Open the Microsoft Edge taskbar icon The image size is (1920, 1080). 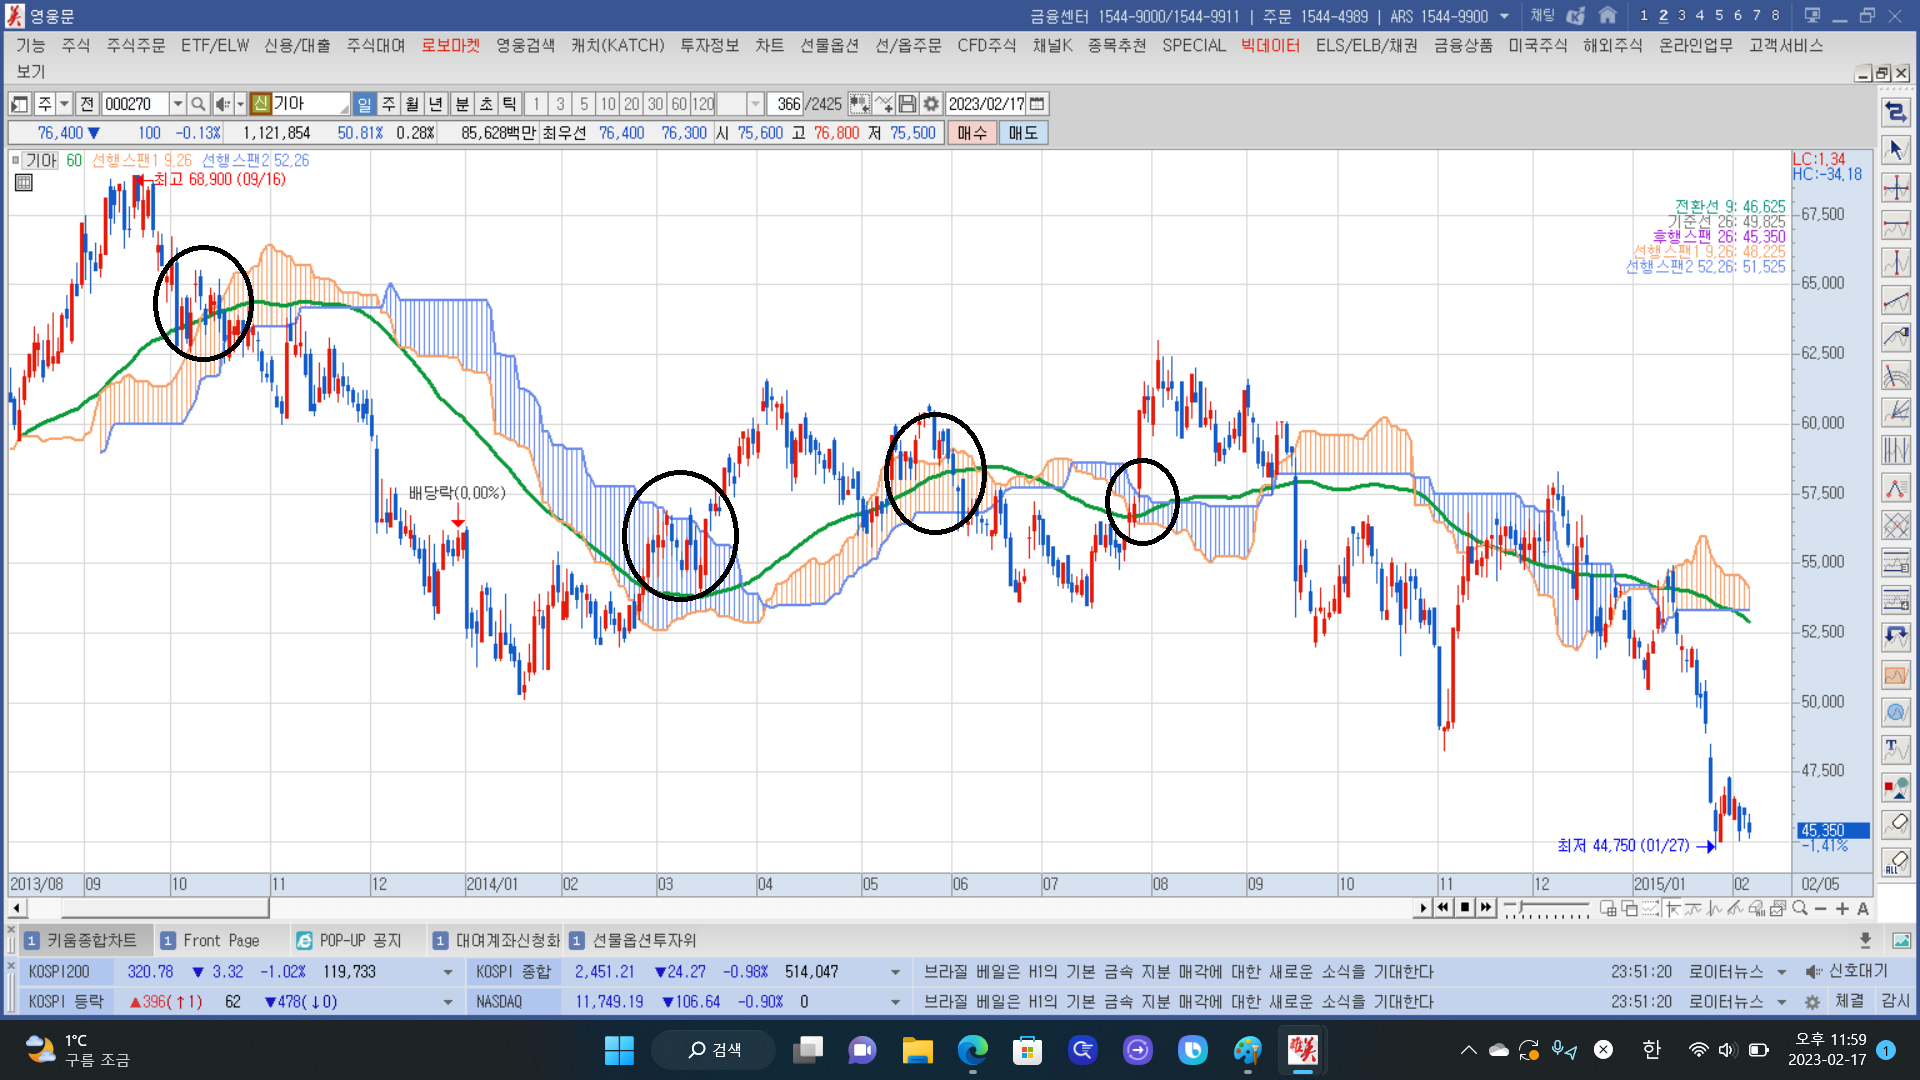(x=972, y=1050)
